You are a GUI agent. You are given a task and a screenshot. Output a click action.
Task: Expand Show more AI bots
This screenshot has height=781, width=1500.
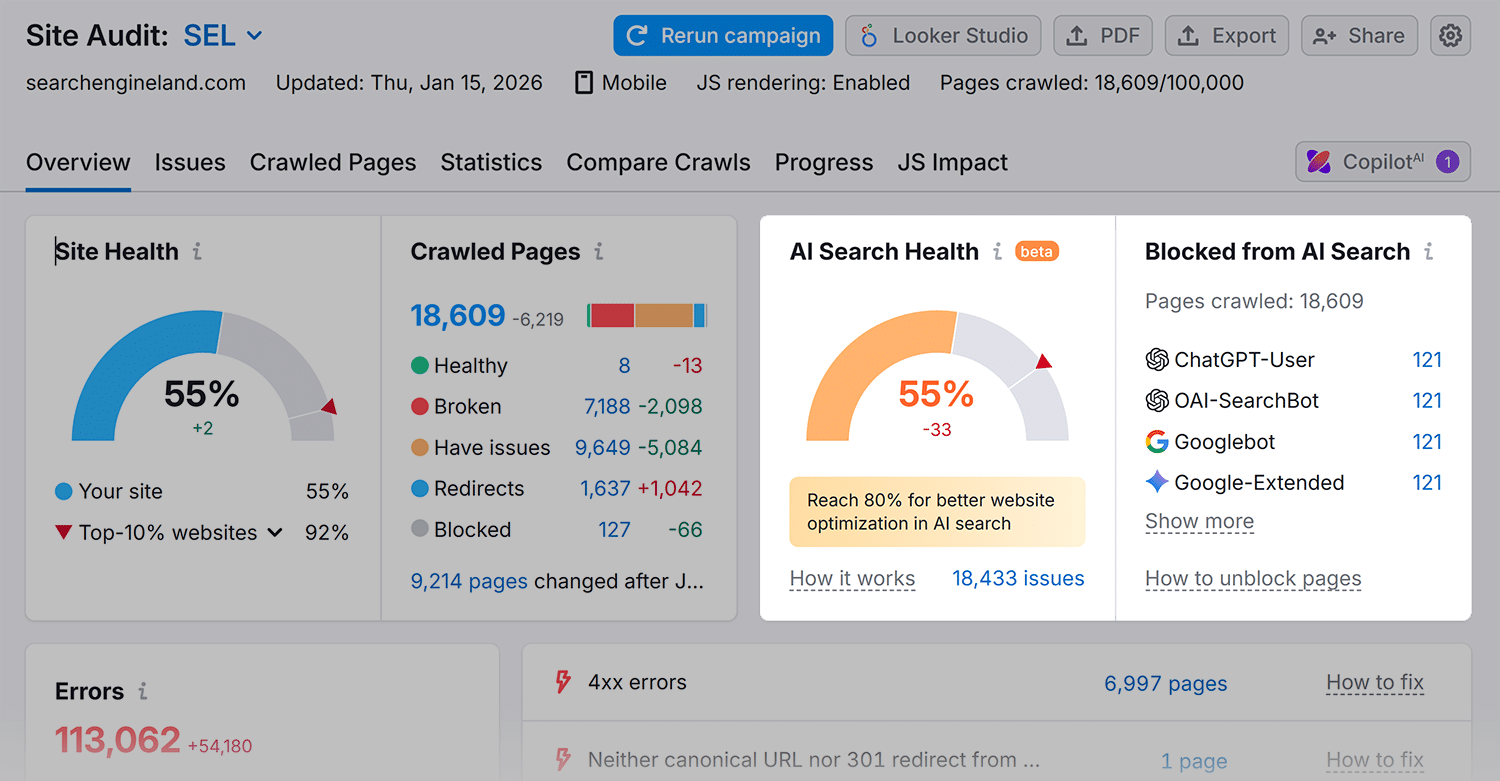tap(1199, 521)
